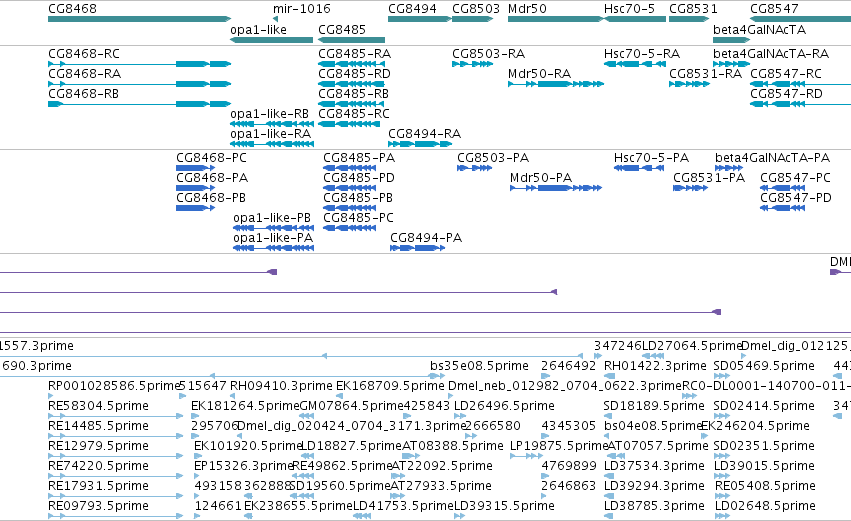Open the CG8485-RC transcript
The width and height of the screenshot is (851, 521).
348,124
